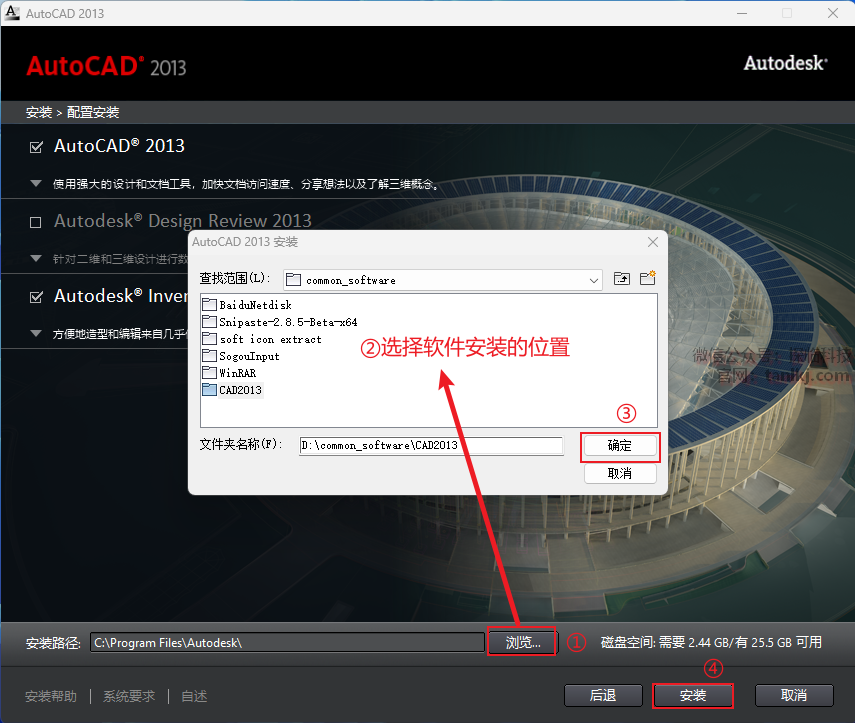Click the AutoCAD title bar app icon
This screenshot has width=855, height=723.
pyautogui.click(x=11, y=13)
